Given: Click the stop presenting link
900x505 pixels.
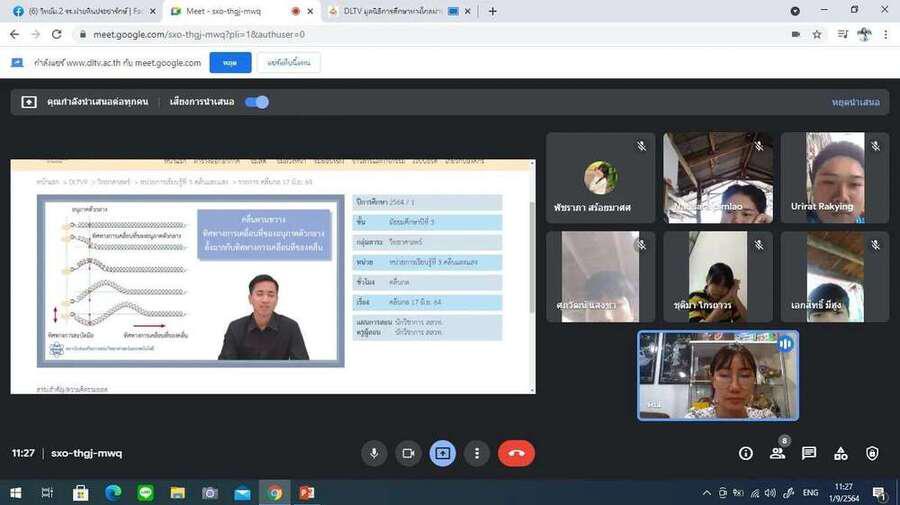Looking at the screenshot, I should click(x=855, y=102).
